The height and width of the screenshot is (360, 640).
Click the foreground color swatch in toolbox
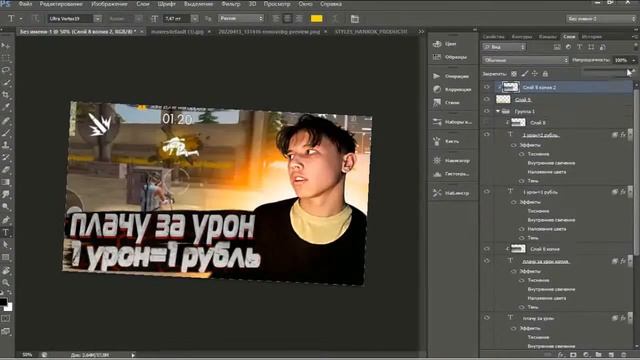pos(3,302)
